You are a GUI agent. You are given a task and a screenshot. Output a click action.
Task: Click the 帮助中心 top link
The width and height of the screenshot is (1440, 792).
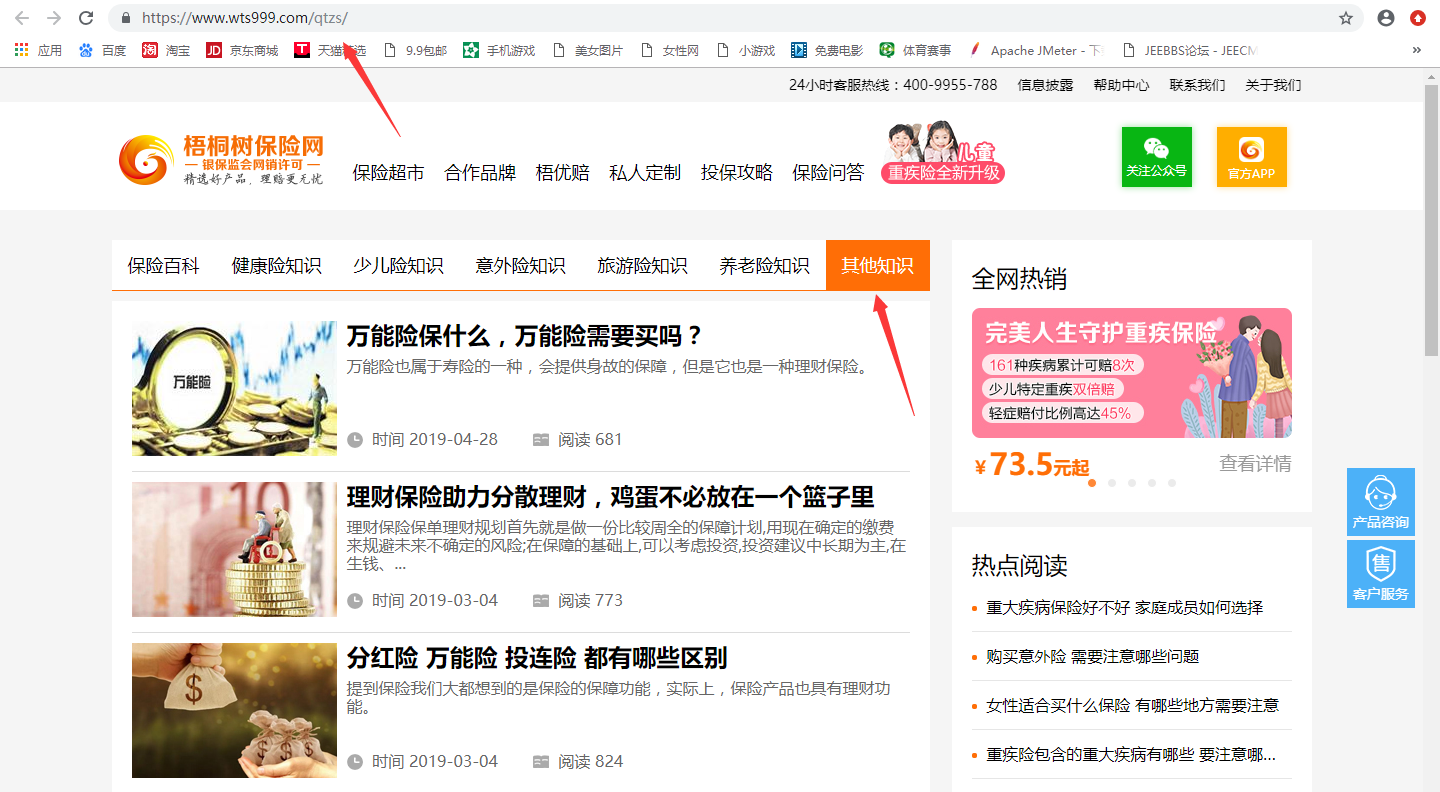pyautogui.click(x=1121, y=85)
